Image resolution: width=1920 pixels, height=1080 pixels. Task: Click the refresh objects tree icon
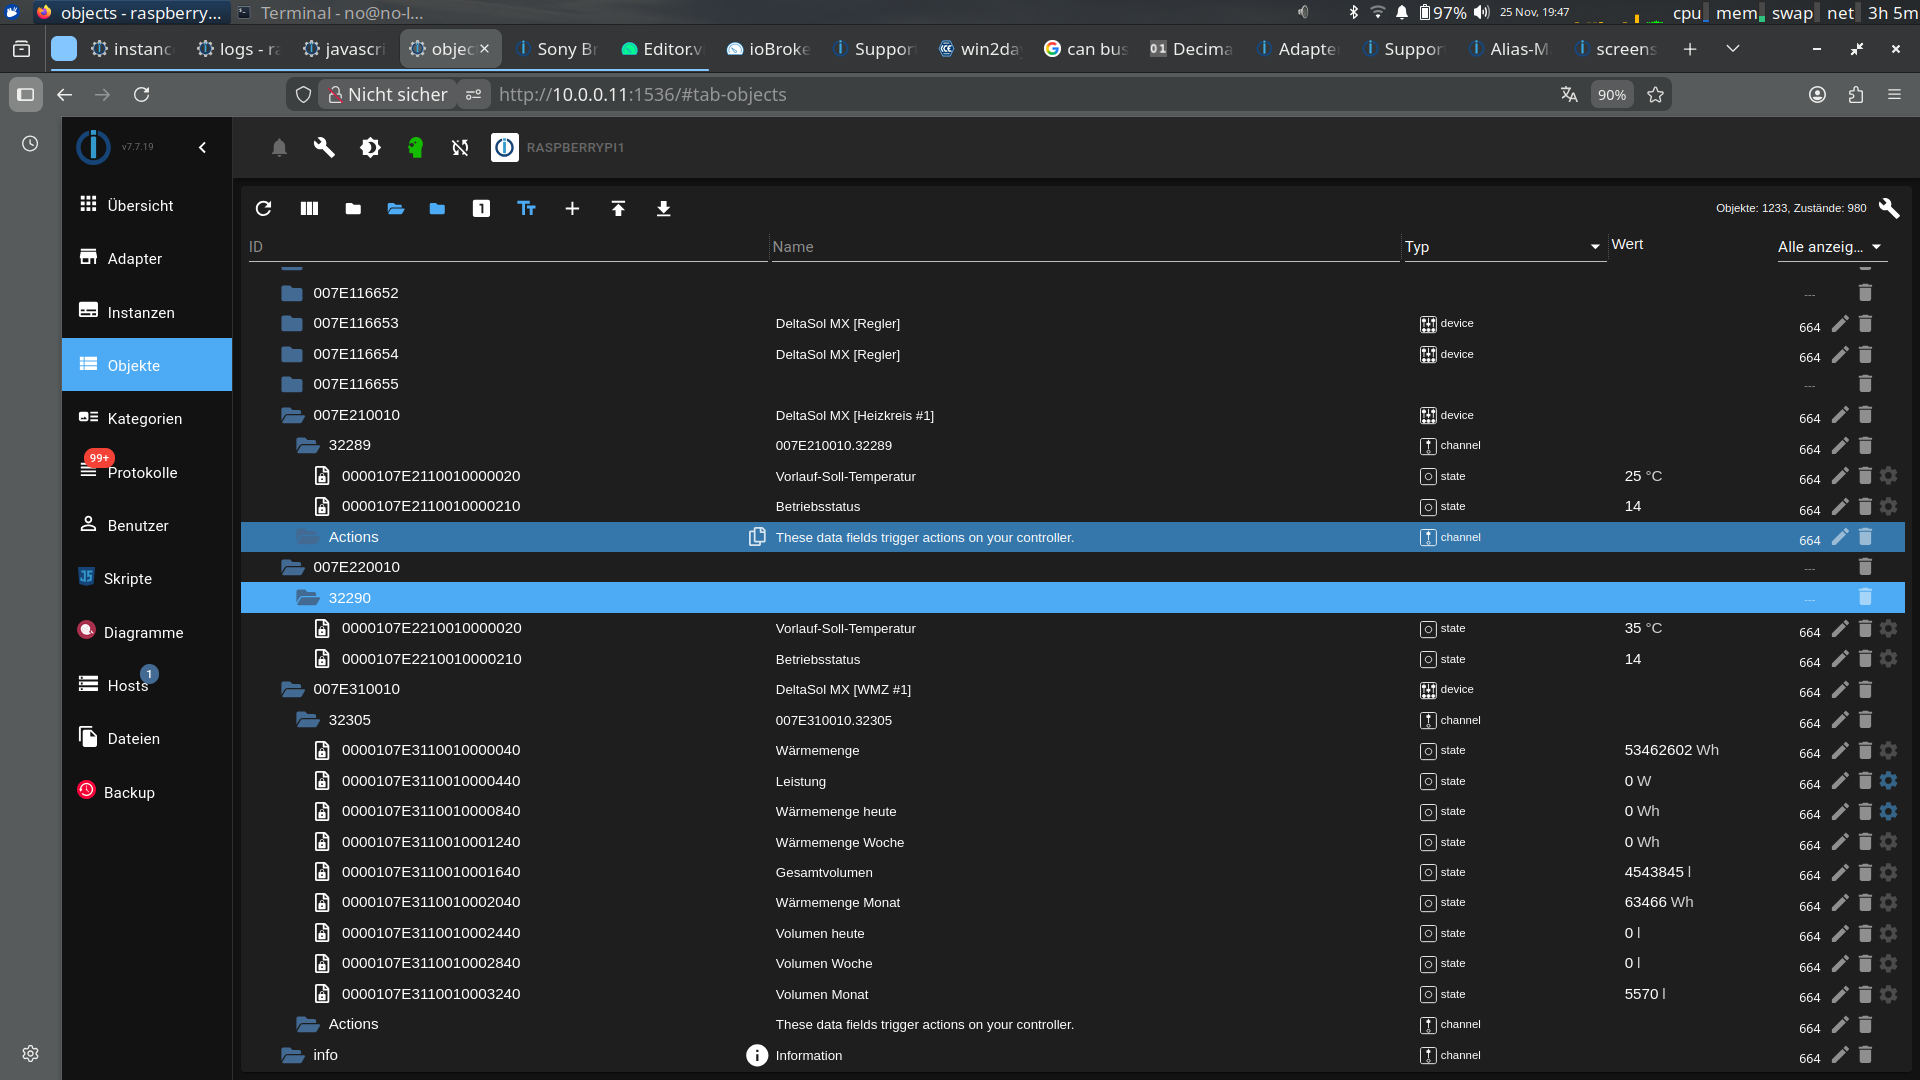coord(263,208)
